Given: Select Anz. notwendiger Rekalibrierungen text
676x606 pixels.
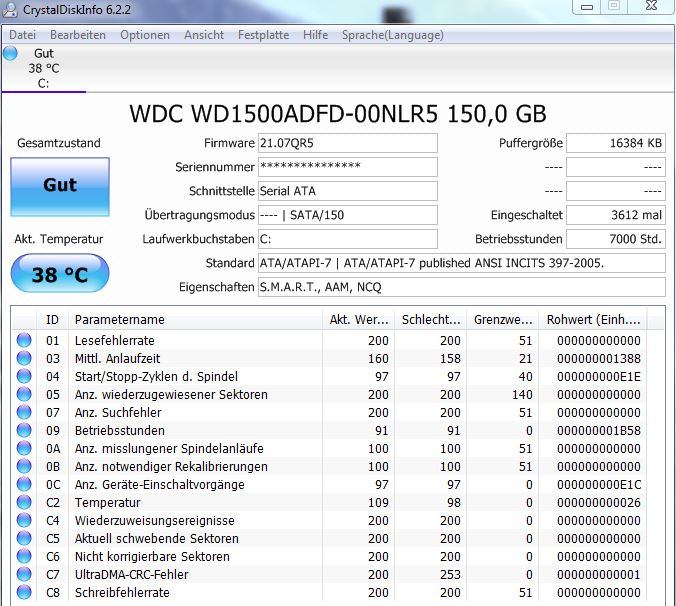Looking at the screenshot, I should tap(171, 467).
